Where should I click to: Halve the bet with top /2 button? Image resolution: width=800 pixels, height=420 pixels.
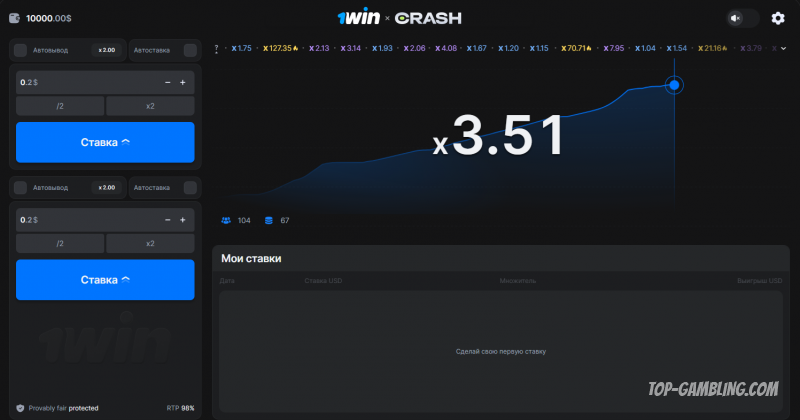point(60,106)
